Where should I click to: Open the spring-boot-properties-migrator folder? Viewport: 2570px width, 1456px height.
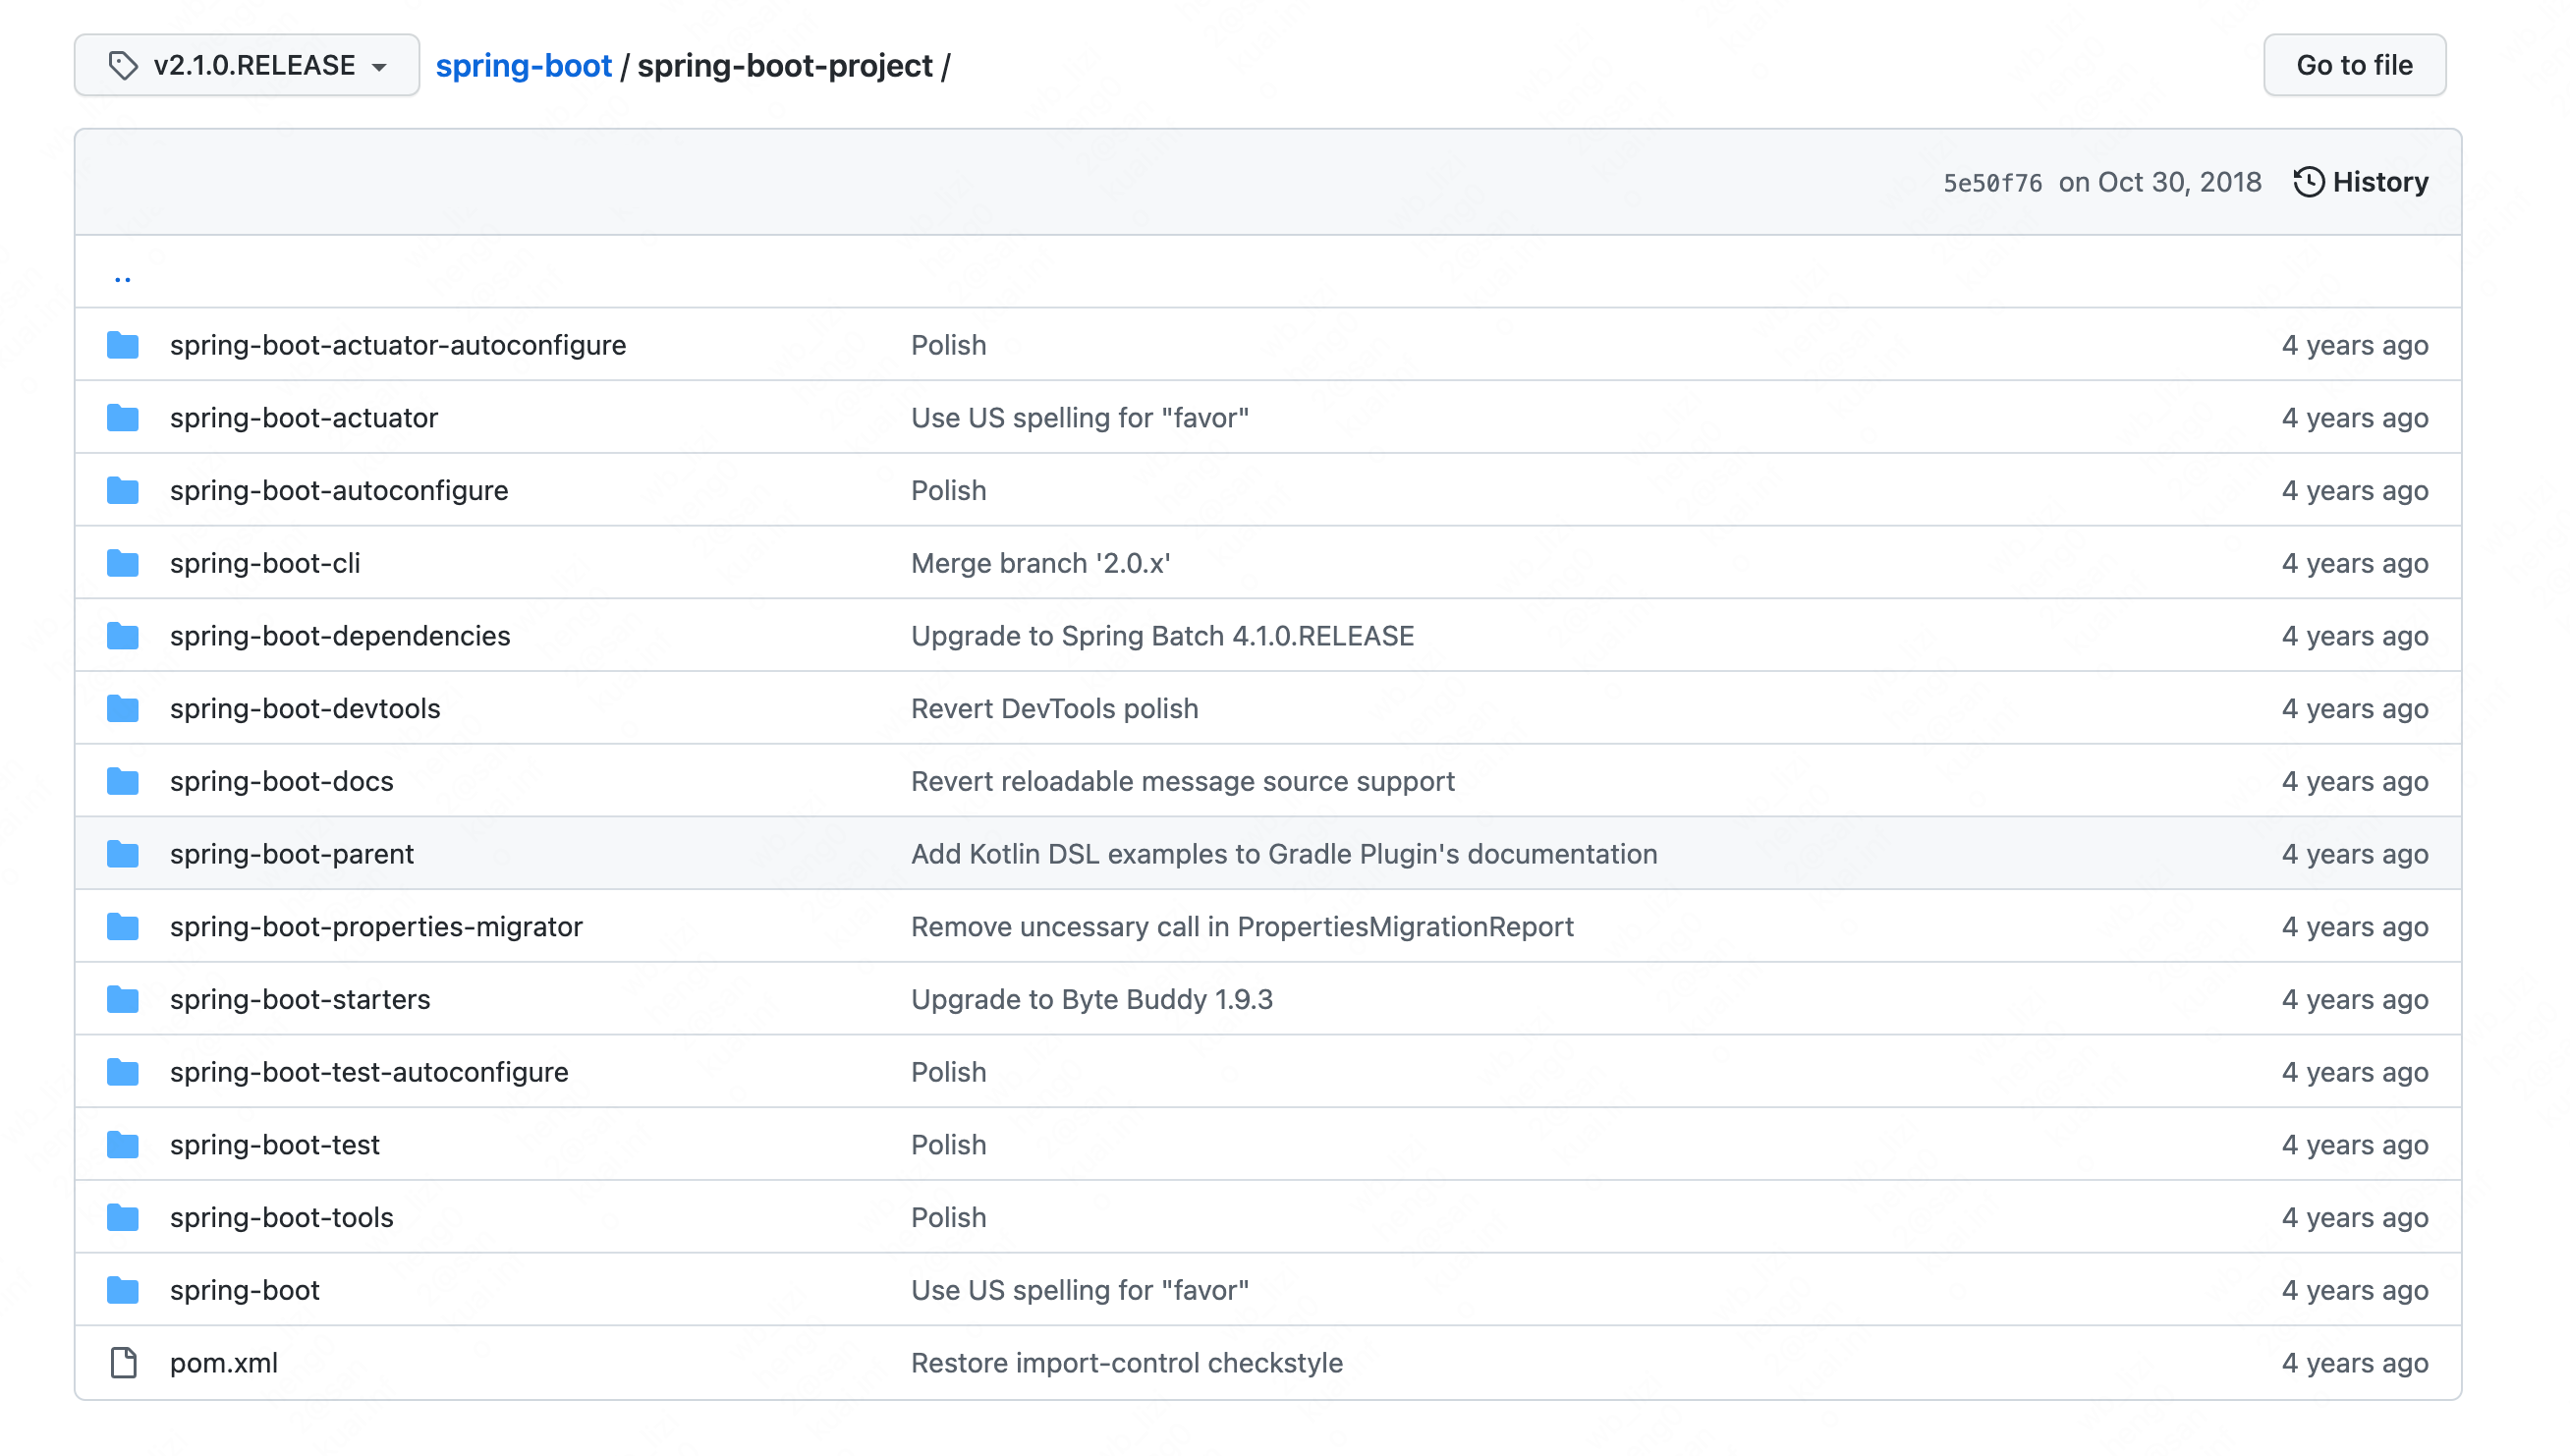click(x=376, y=927)
